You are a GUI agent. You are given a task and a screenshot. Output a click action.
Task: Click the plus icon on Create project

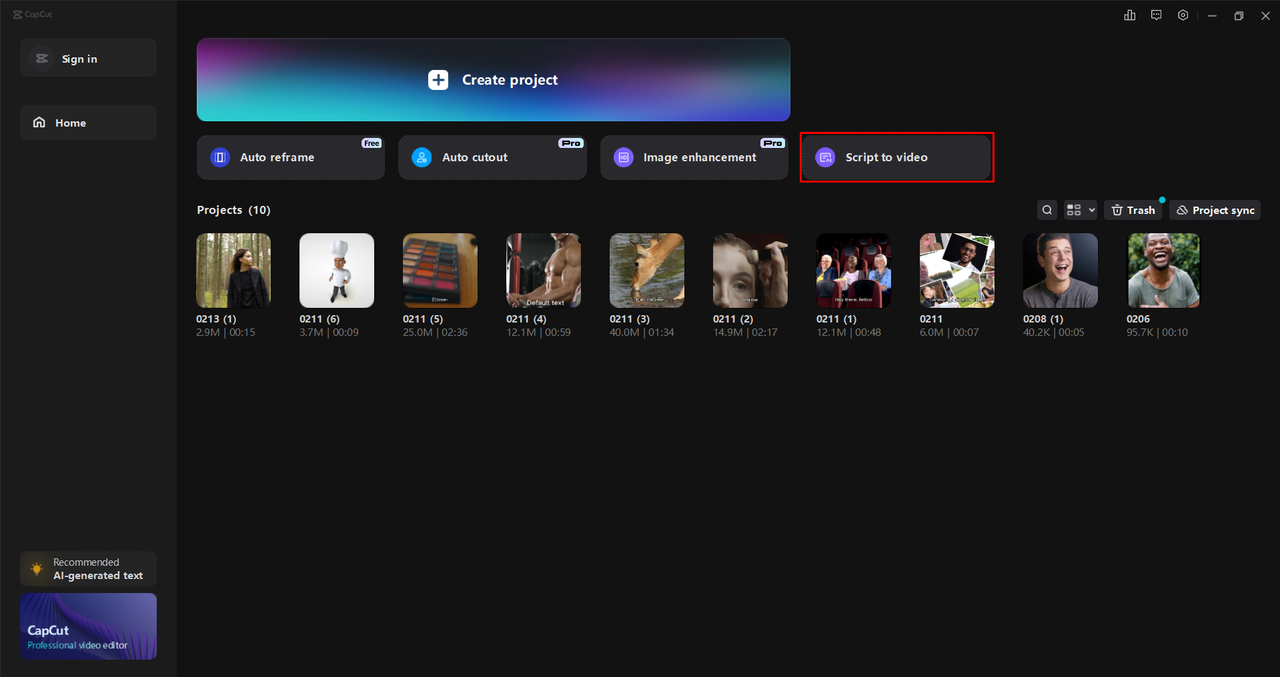tap(438, 80)
